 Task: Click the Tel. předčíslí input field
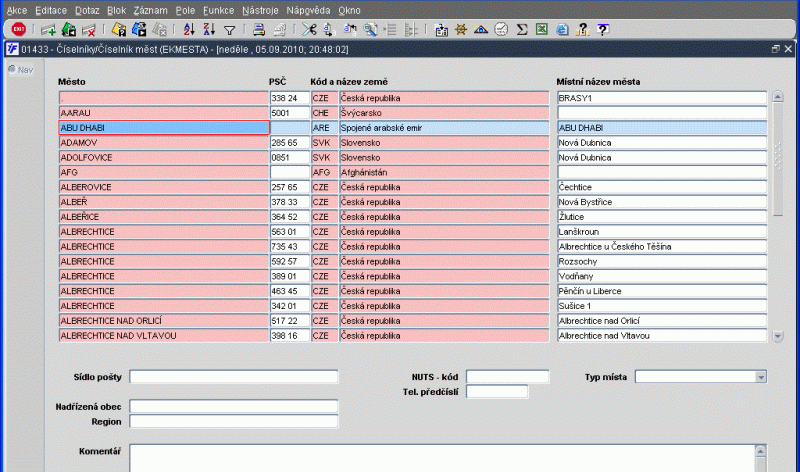point(497,392)
